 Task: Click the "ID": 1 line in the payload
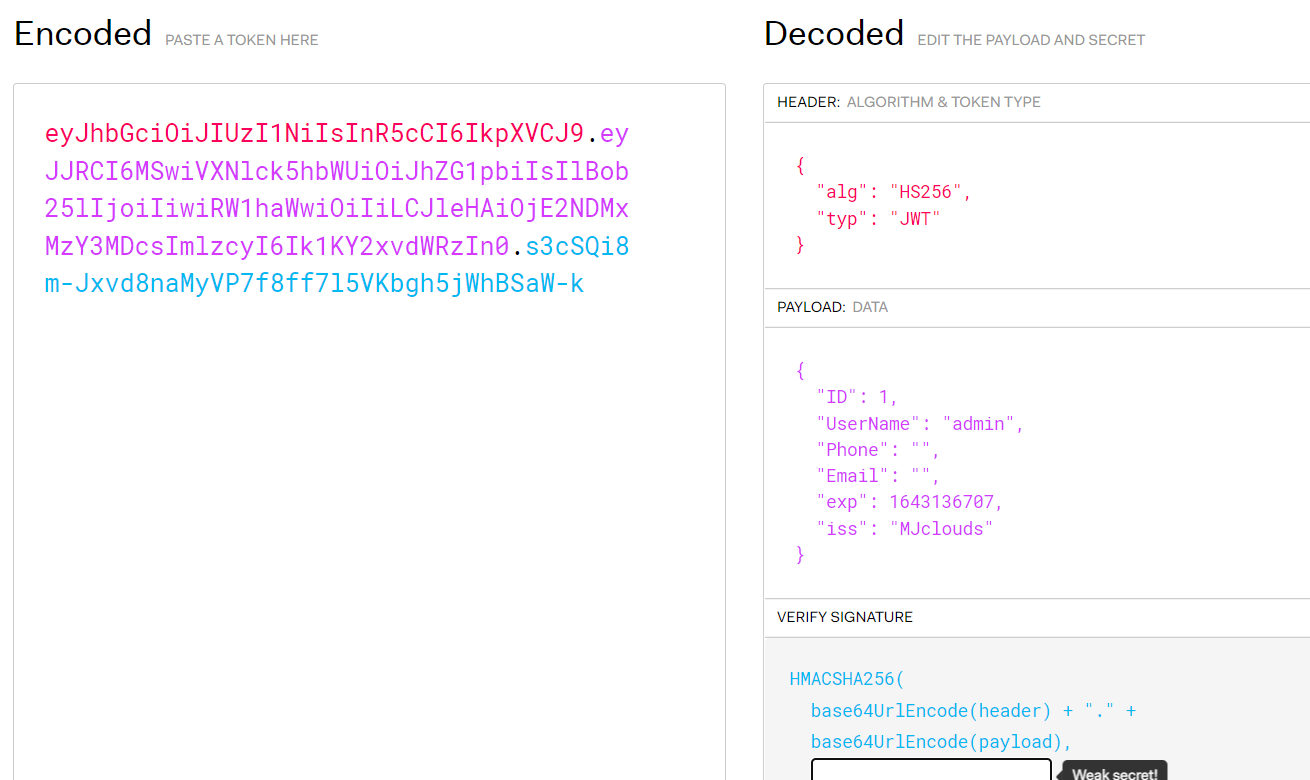[857, 397]
